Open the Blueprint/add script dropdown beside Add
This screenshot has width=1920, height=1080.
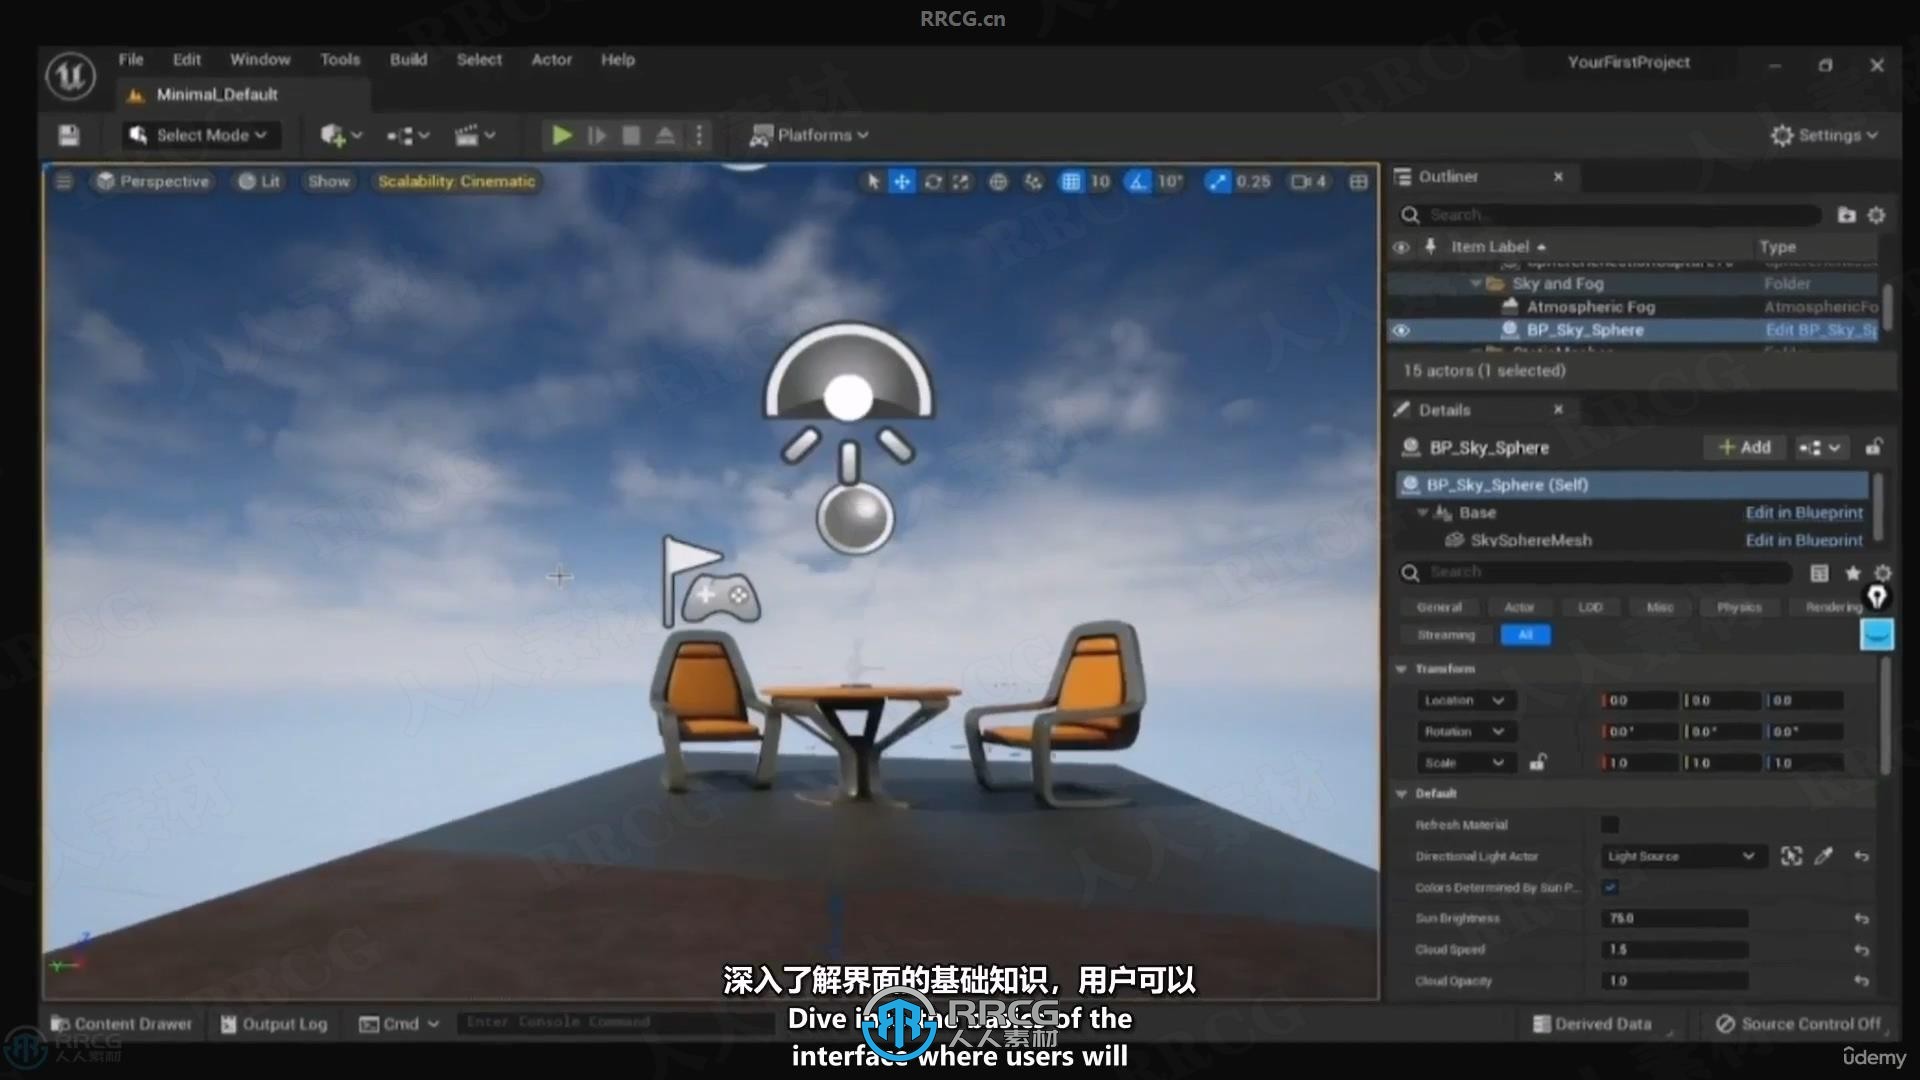pos(1819,448)
